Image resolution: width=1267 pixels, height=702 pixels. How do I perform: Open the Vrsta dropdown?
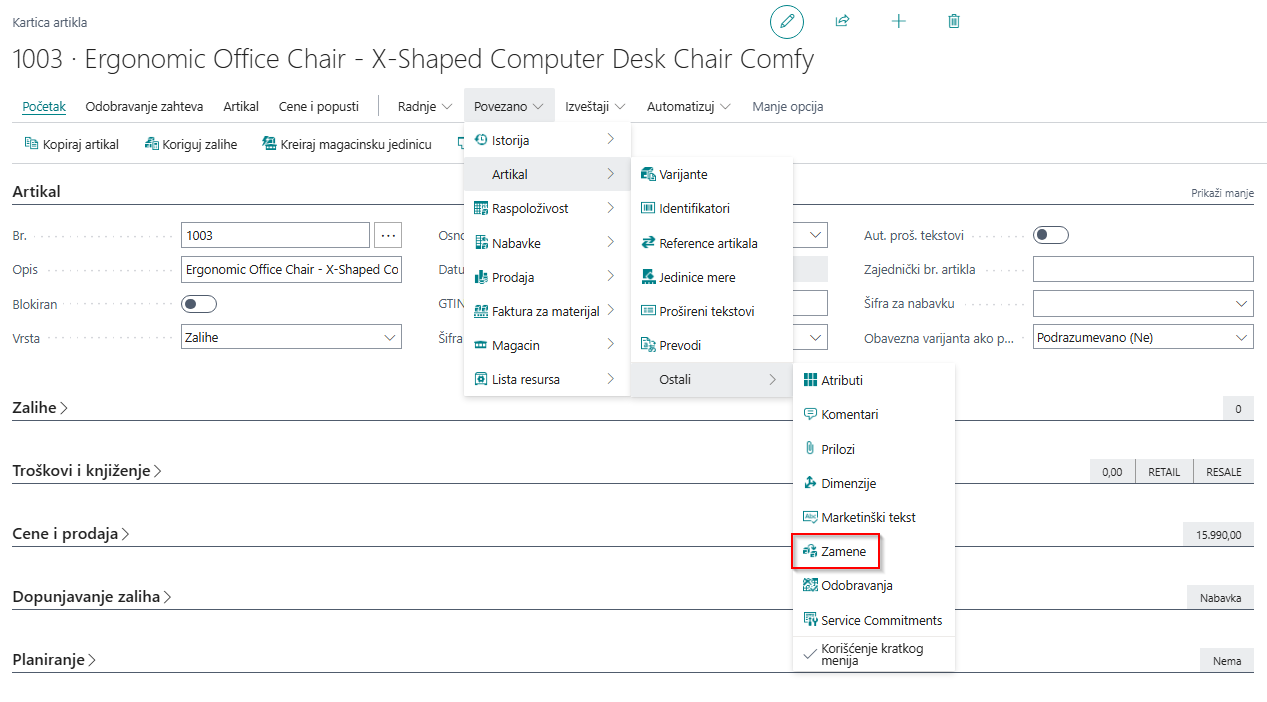[x=291, y=338]
